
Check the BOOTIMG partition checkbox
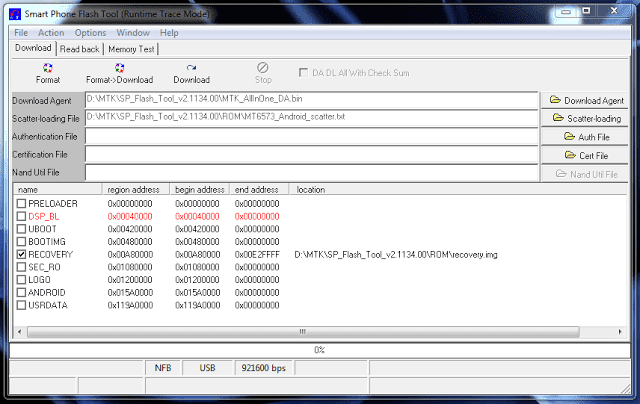[22, 242]
